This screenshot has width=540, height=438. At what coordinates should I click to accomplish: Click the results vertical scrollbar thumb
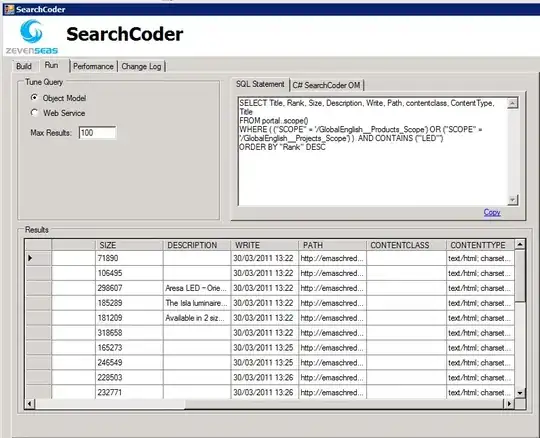[x=520, y=275]
